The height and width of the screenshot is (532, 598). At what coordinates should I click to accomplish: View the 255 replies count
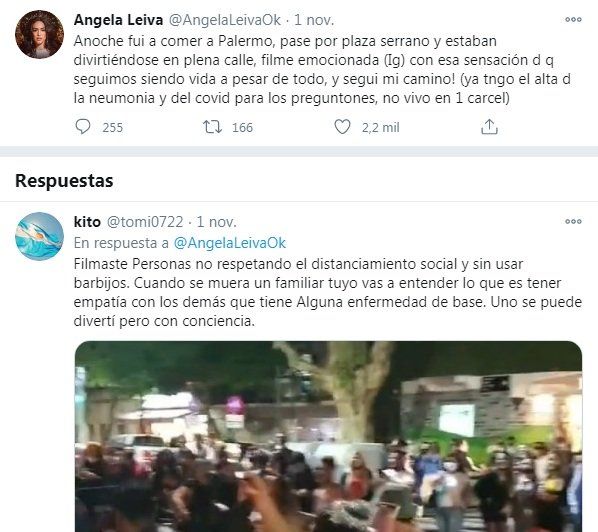pos(113,127)
